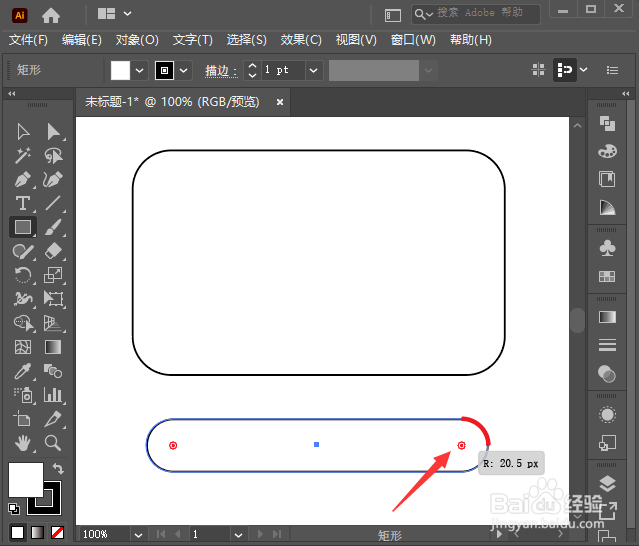639x546 pixels.
Task: Select the Eraser tool
Action: (53, 251)
